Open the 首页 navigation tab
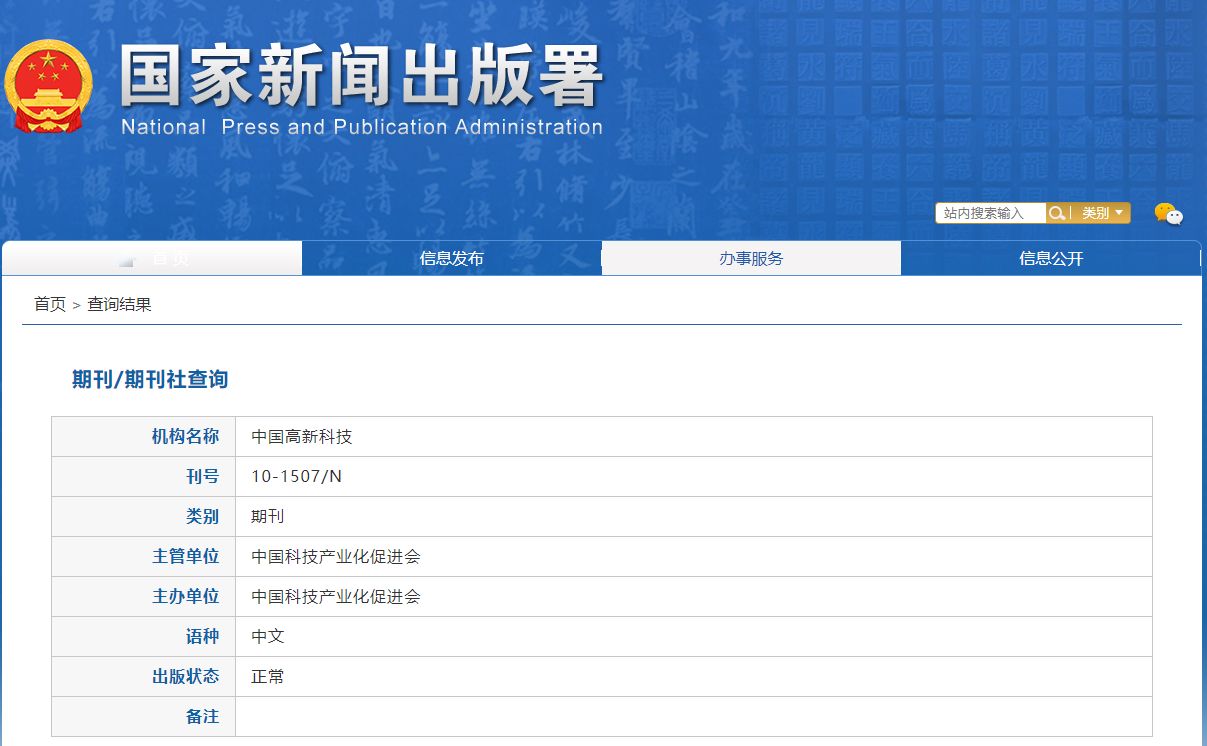Image resolution: width=1207 pixels, height=746 pixels. pos(169,259)
